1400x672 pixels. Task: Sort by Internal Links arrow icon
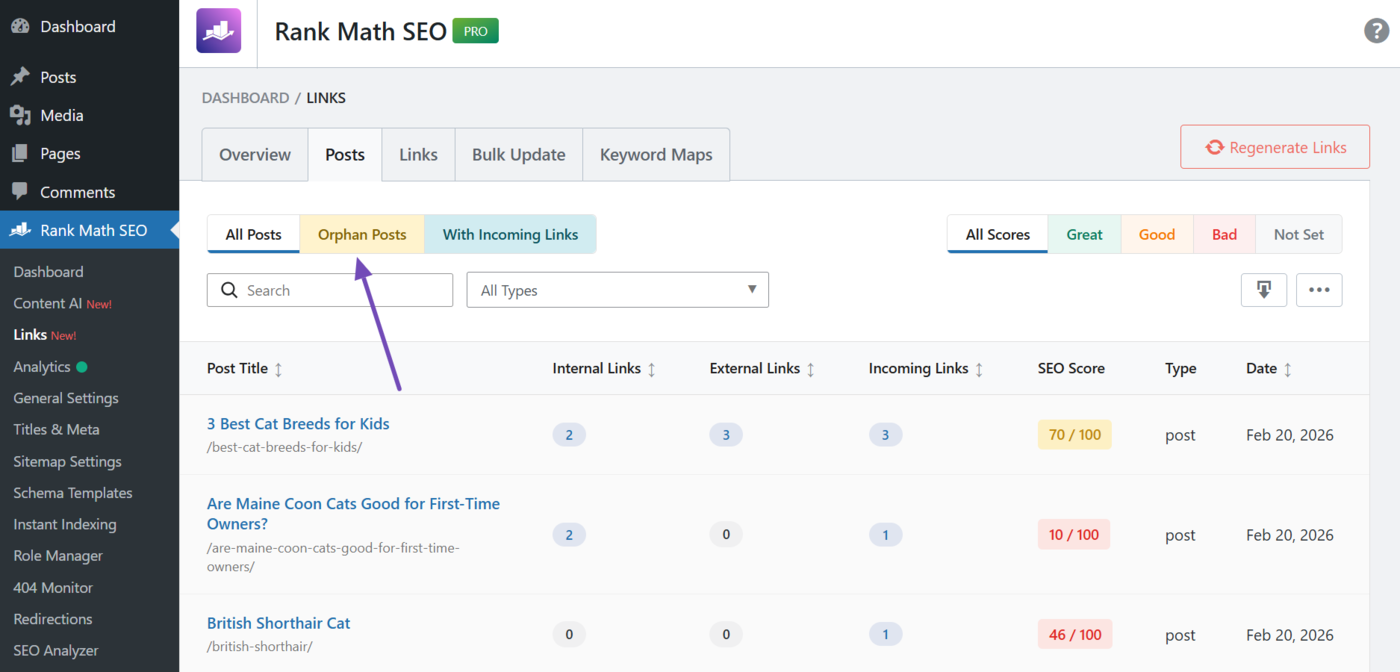(x=651, y=369)
